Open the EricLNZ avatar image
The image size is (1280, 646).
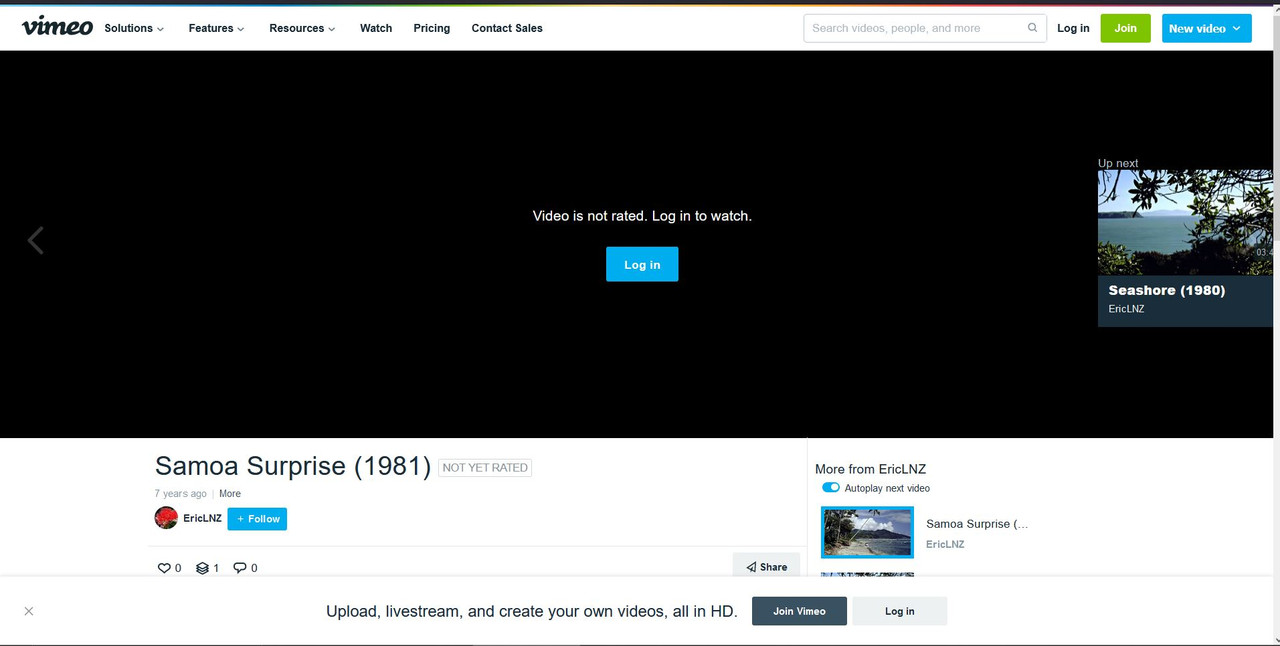166,518
